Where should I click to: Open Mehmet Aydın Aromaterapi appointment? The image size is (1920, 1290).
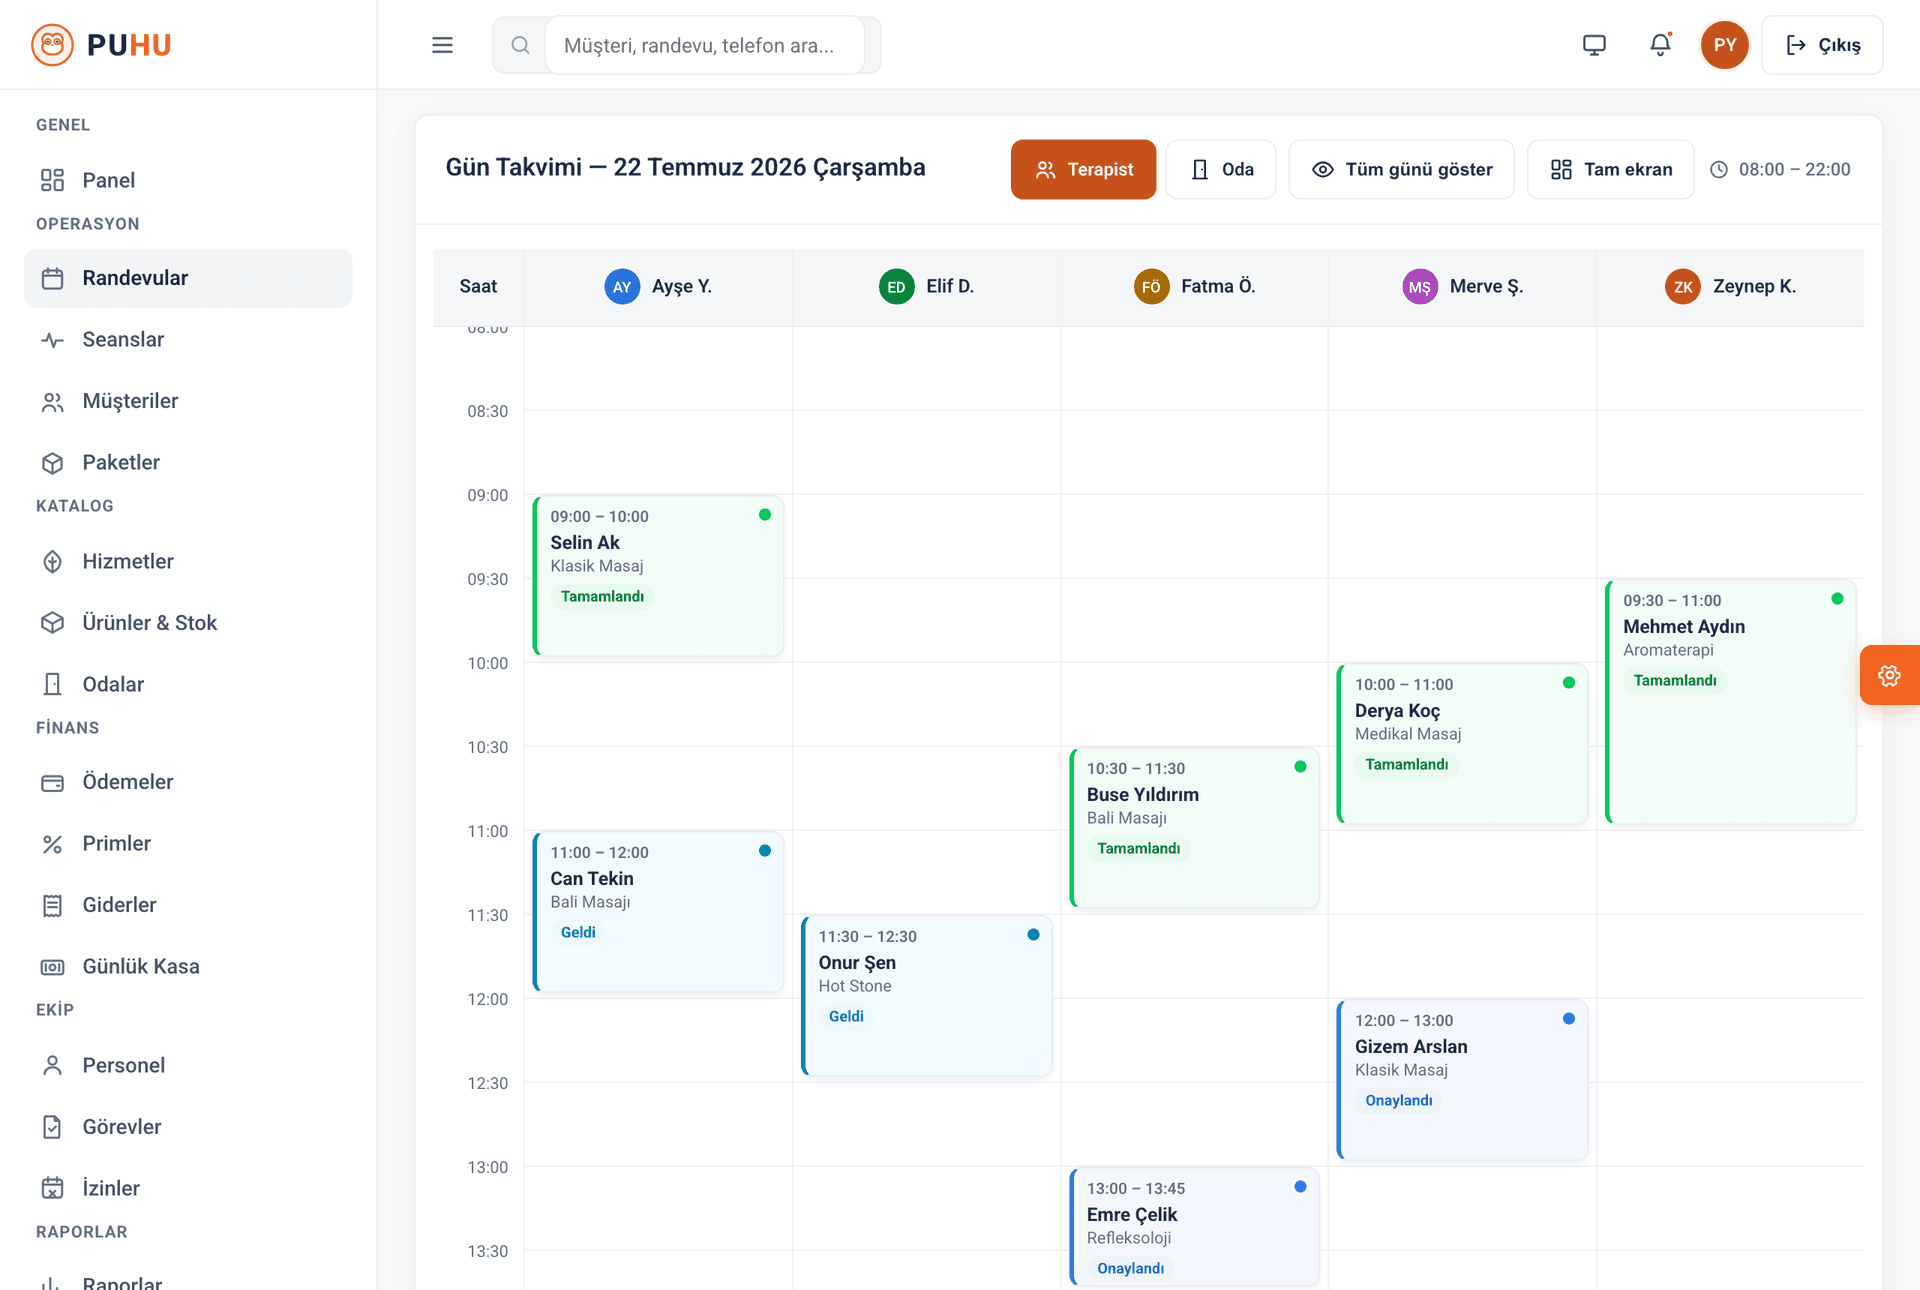click(1730, 702)
